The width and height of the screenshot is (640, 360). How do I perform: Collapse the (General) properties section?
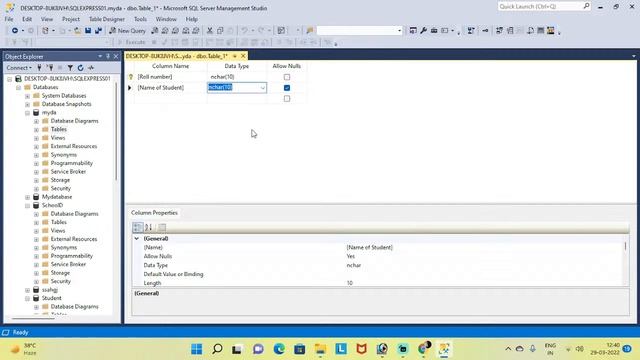[x=137, y=238]
